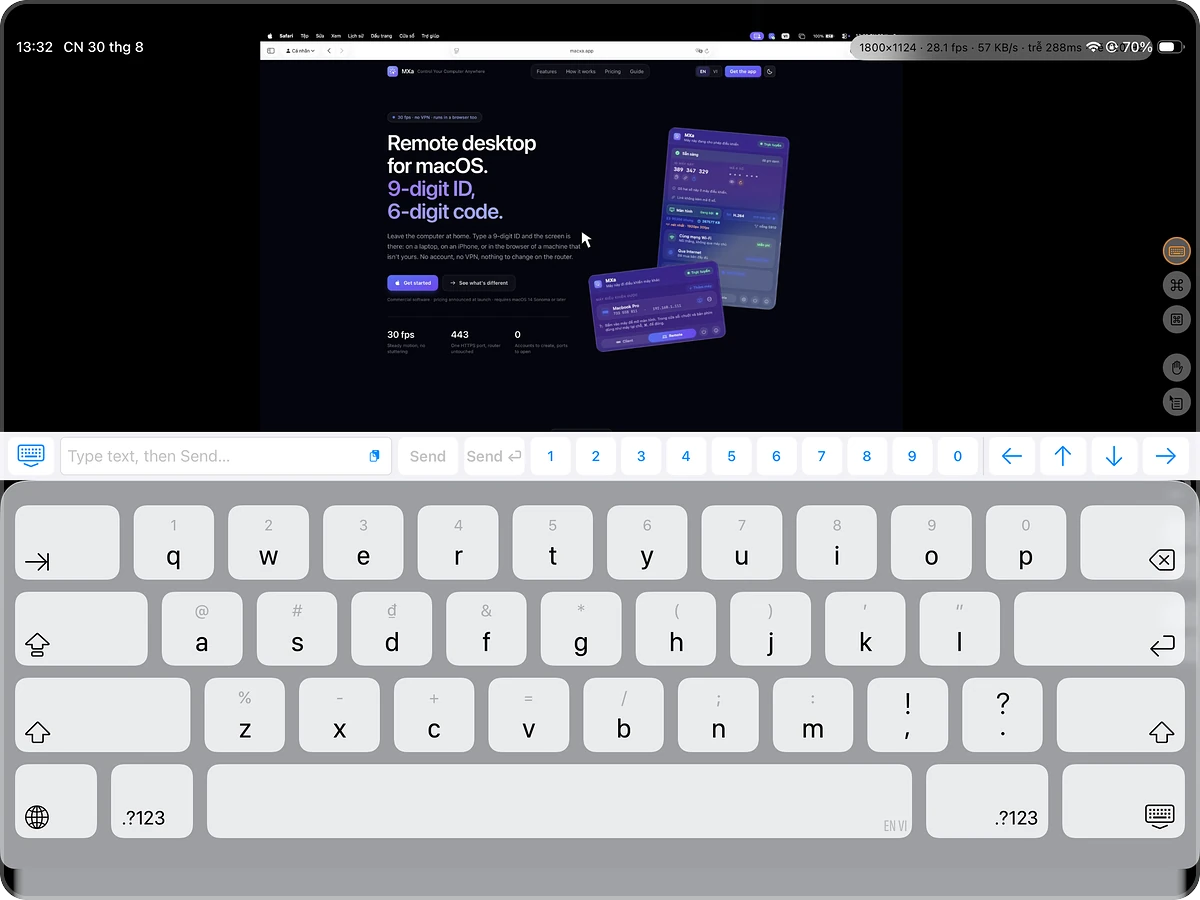This screenshot has width=1200, height=900.
Task: Tap the number 5 quick key
Action: tap(731, 456)
